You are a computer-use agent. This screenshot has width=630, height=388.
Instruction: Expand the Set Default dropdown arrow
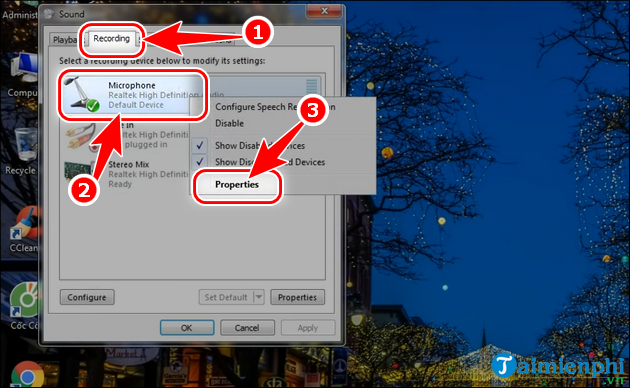259,297
